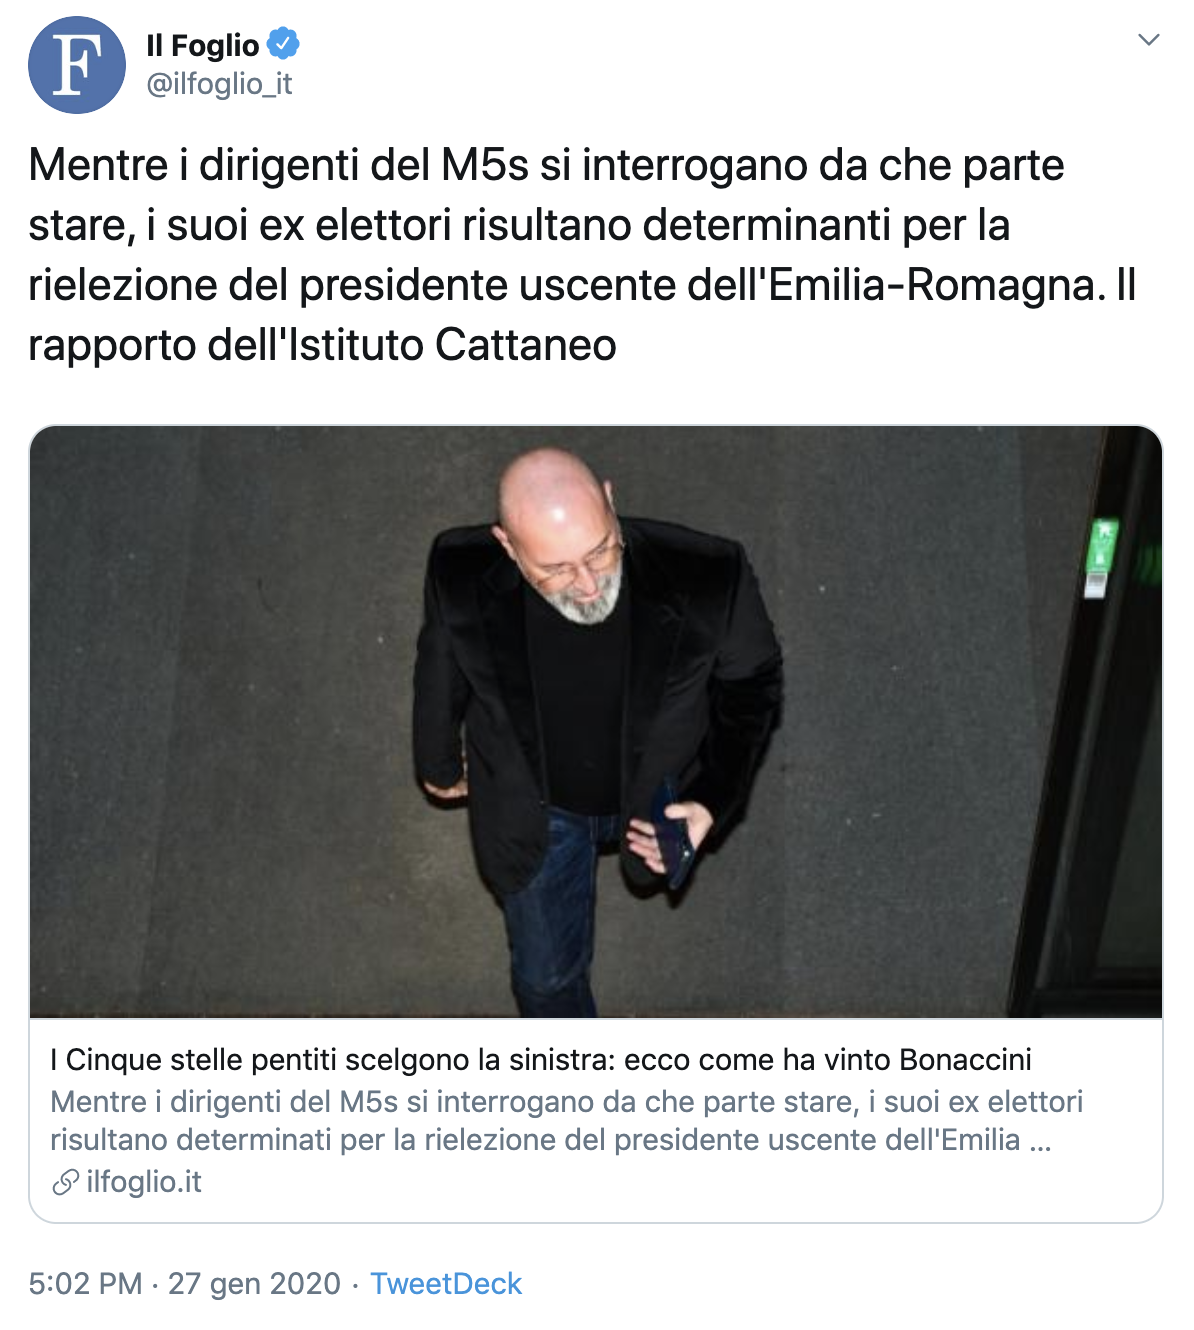The image size is (1194, 1330).
Task: Click the blue verified badge
Action: click(284, 44)
